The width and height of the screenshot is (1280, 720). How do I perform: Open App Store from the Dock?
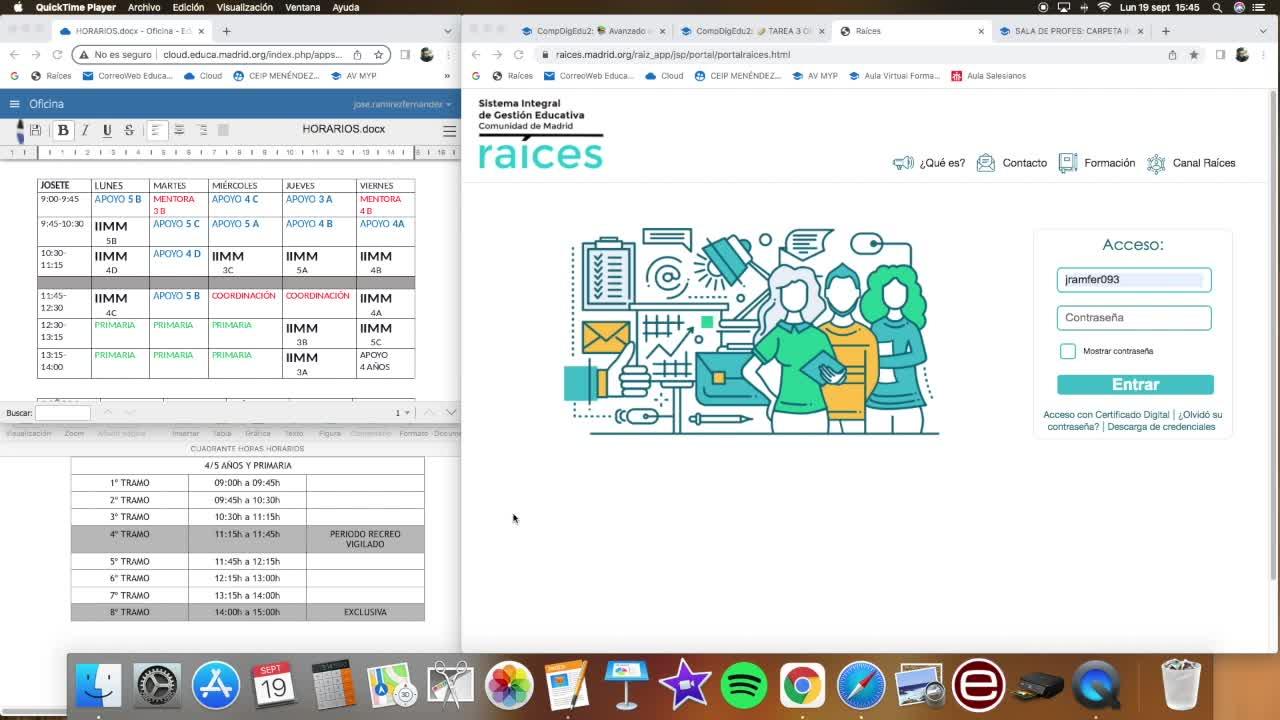point(215,686)
